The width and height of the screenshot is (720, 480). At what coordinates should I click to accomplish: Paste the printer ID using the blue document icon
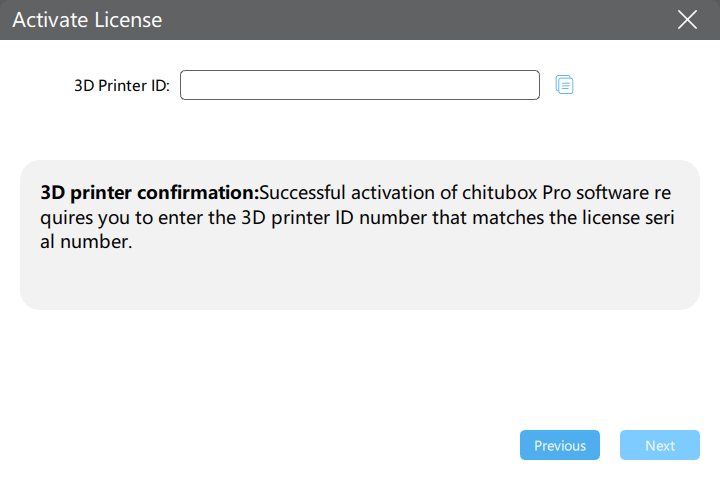point(564,85)
